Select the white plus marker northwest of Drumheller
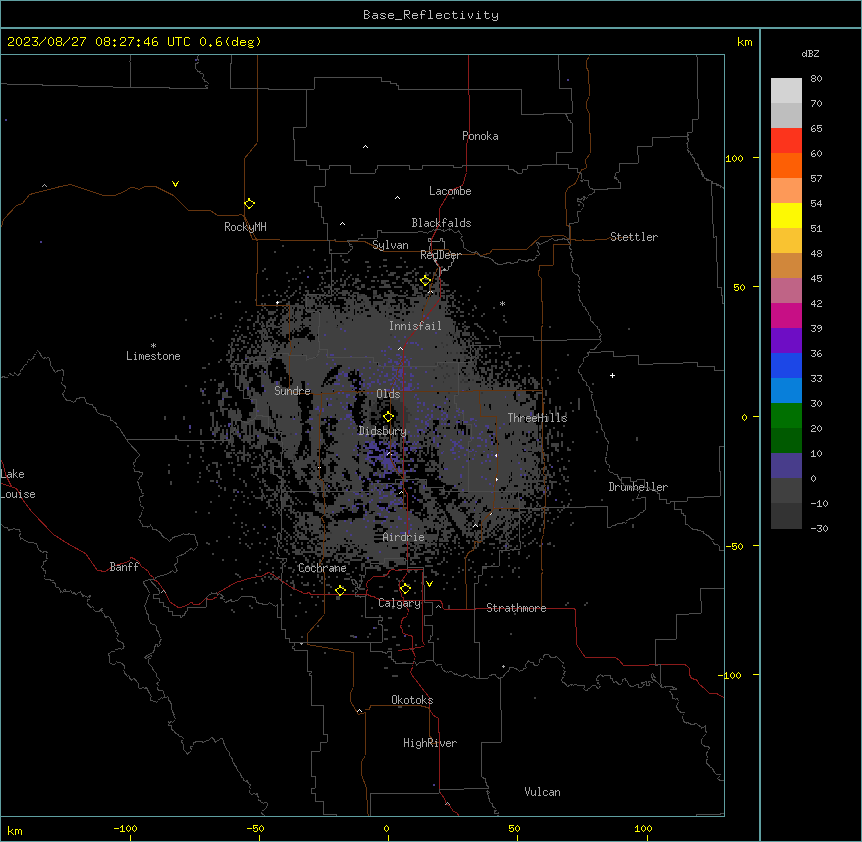Image resolution: width=862 pixels, height=842 pixels. click(x=612, y=375)
